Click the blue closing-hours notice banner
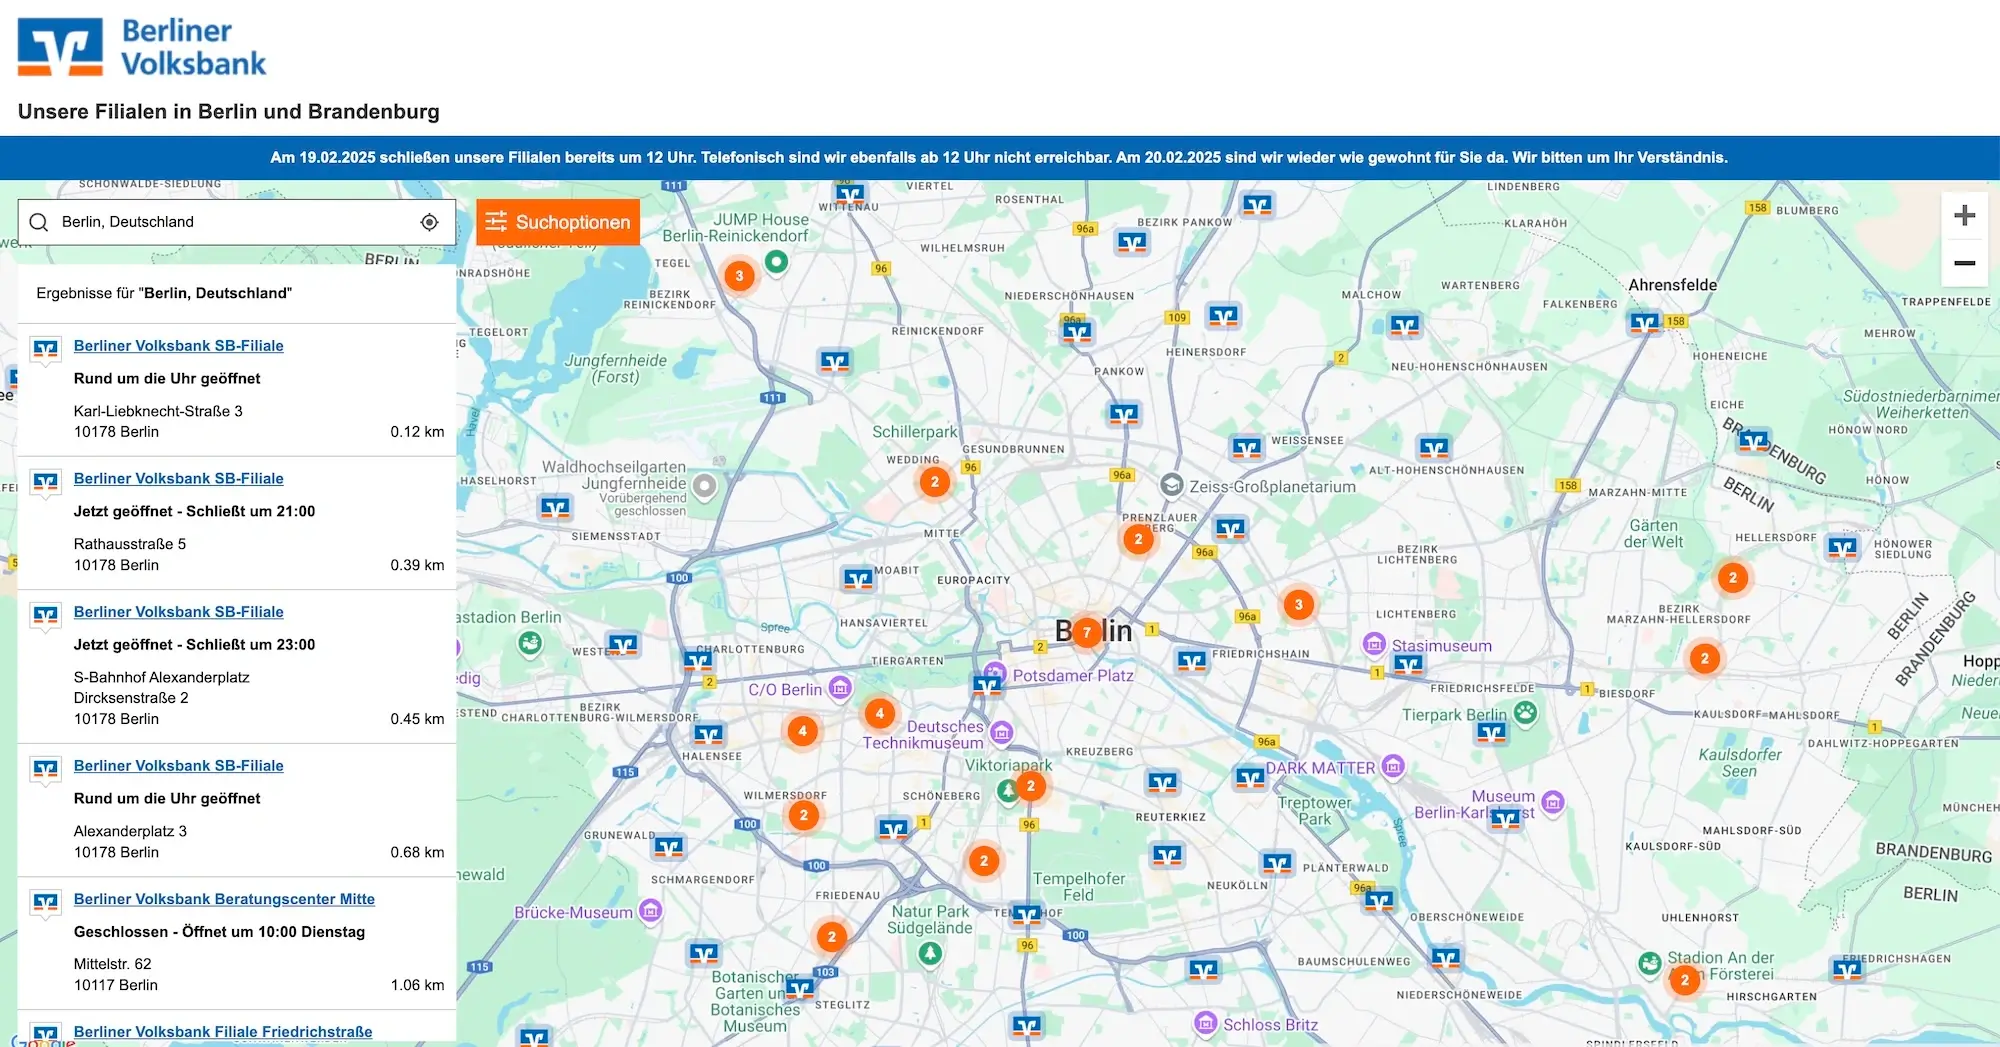2000x1047 pixels. tap(1000, 158)
